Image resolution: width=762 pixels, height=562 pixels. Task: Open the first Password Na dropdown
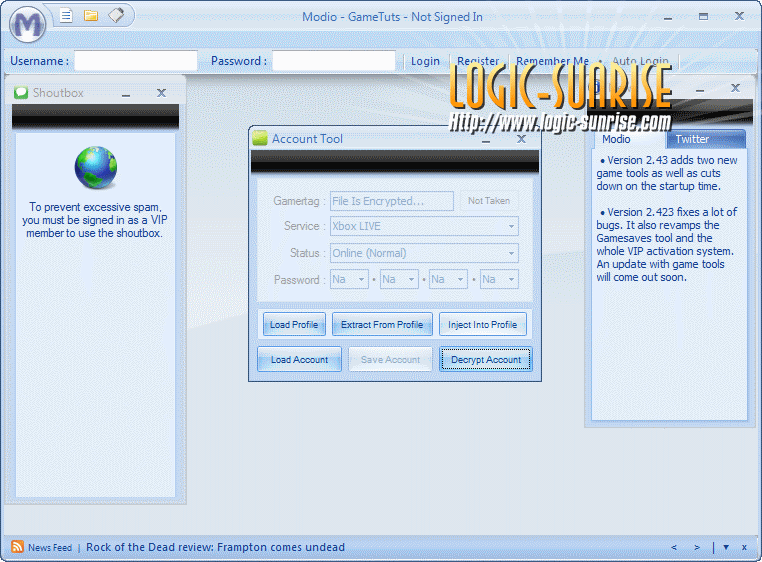point(361,280)
